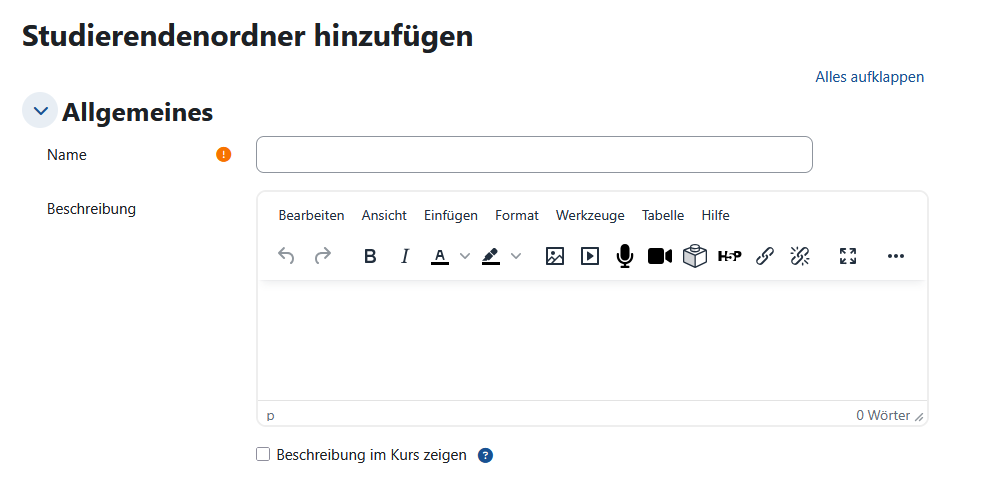Collapse the Allgemeines section chevron
This screenshot has width=995, height=489.
pos(40,111)
